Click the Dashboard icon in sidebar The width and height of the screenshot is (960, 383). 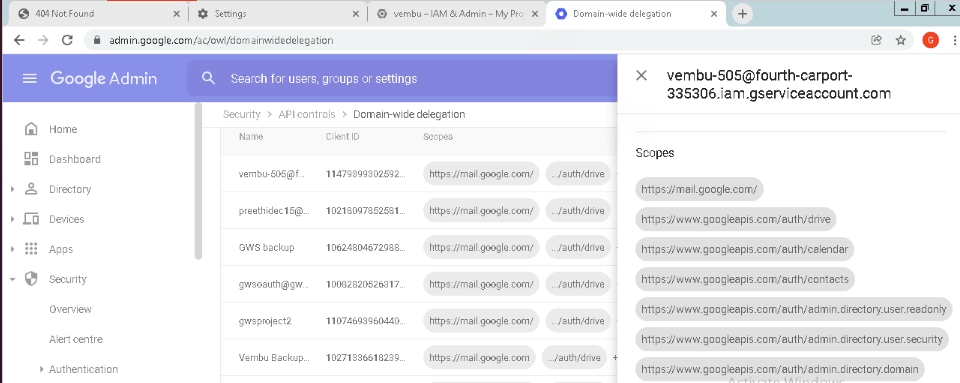(x=31, y=159)
